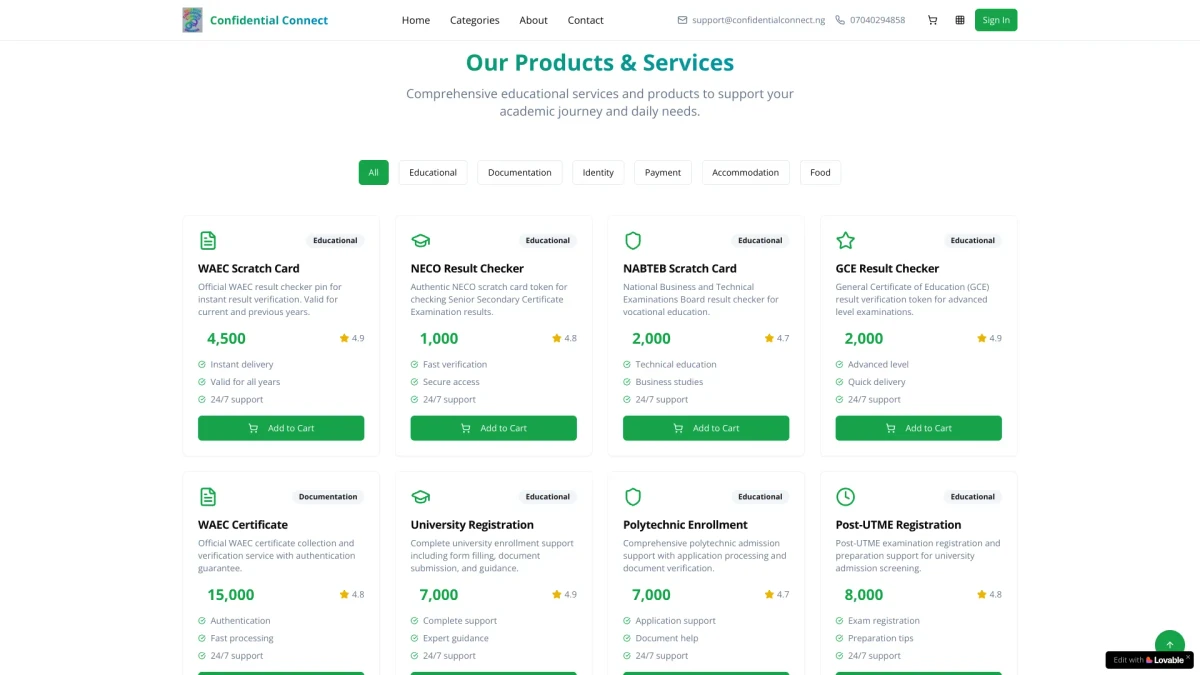Click the support email envelope icon

pos(682,20)
